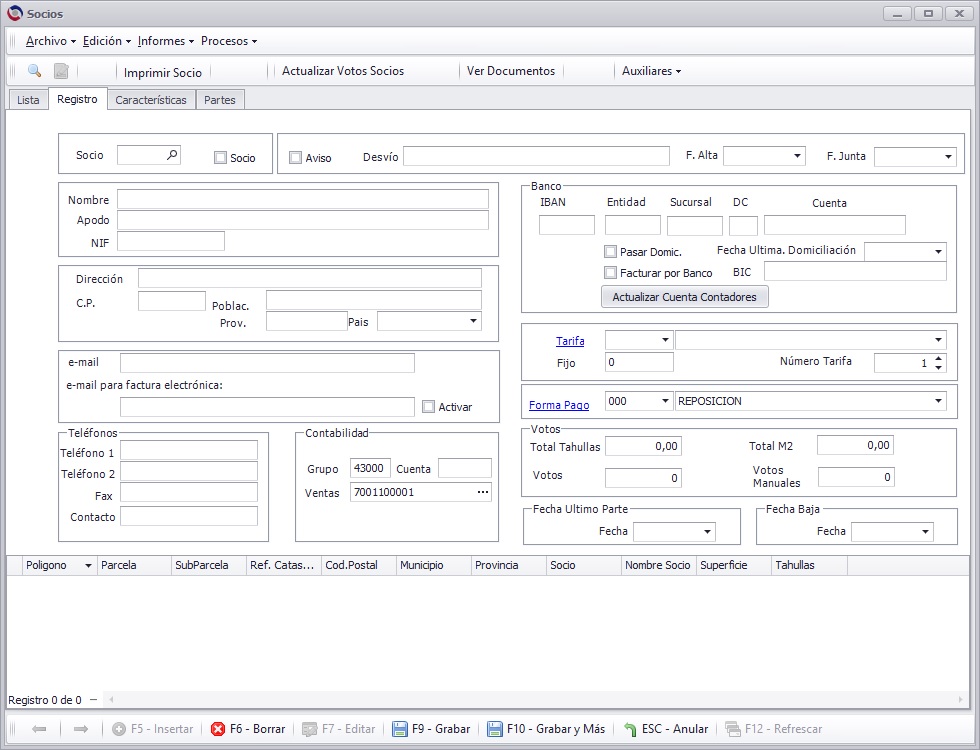The width and height of the screenshot is (980, 750).
Task: Follow the Tarifa link
Action: click(x=570, y=341)
